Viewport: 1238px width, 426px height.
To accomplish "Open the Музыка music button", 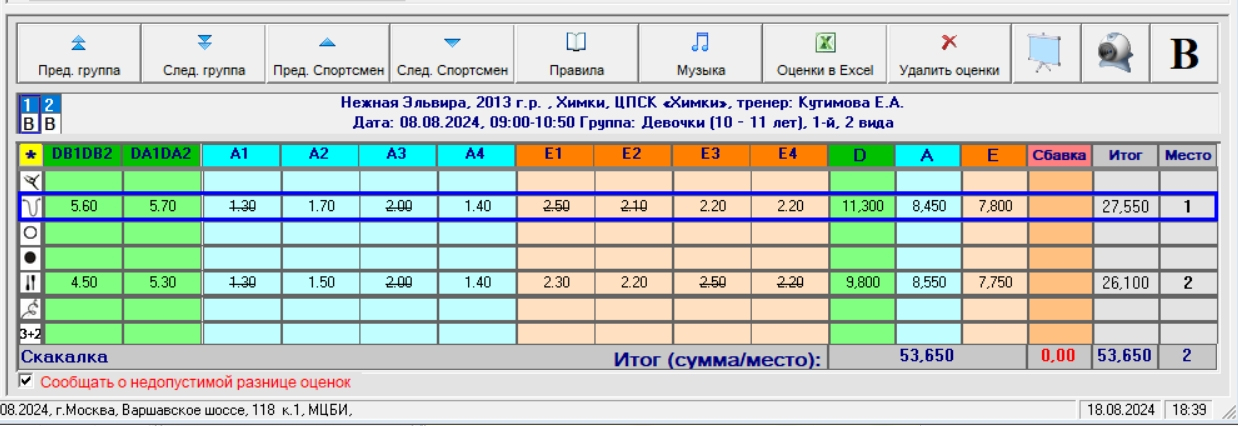I will click(700, 54).
